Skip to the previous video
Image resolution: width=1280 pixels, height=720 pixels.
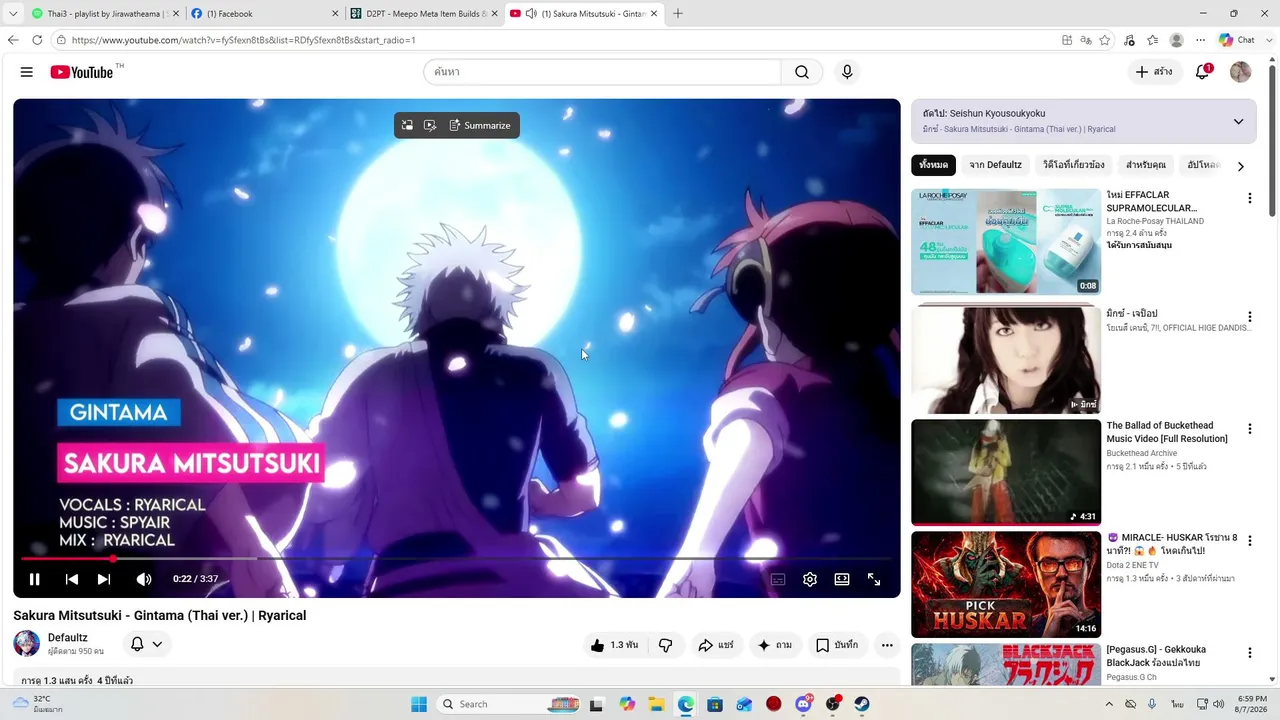point(72,579)
